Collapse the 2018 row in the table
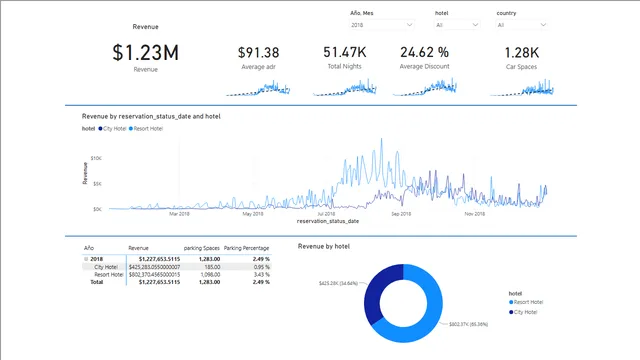Viewport: 640px width, 360px height. 86,259
